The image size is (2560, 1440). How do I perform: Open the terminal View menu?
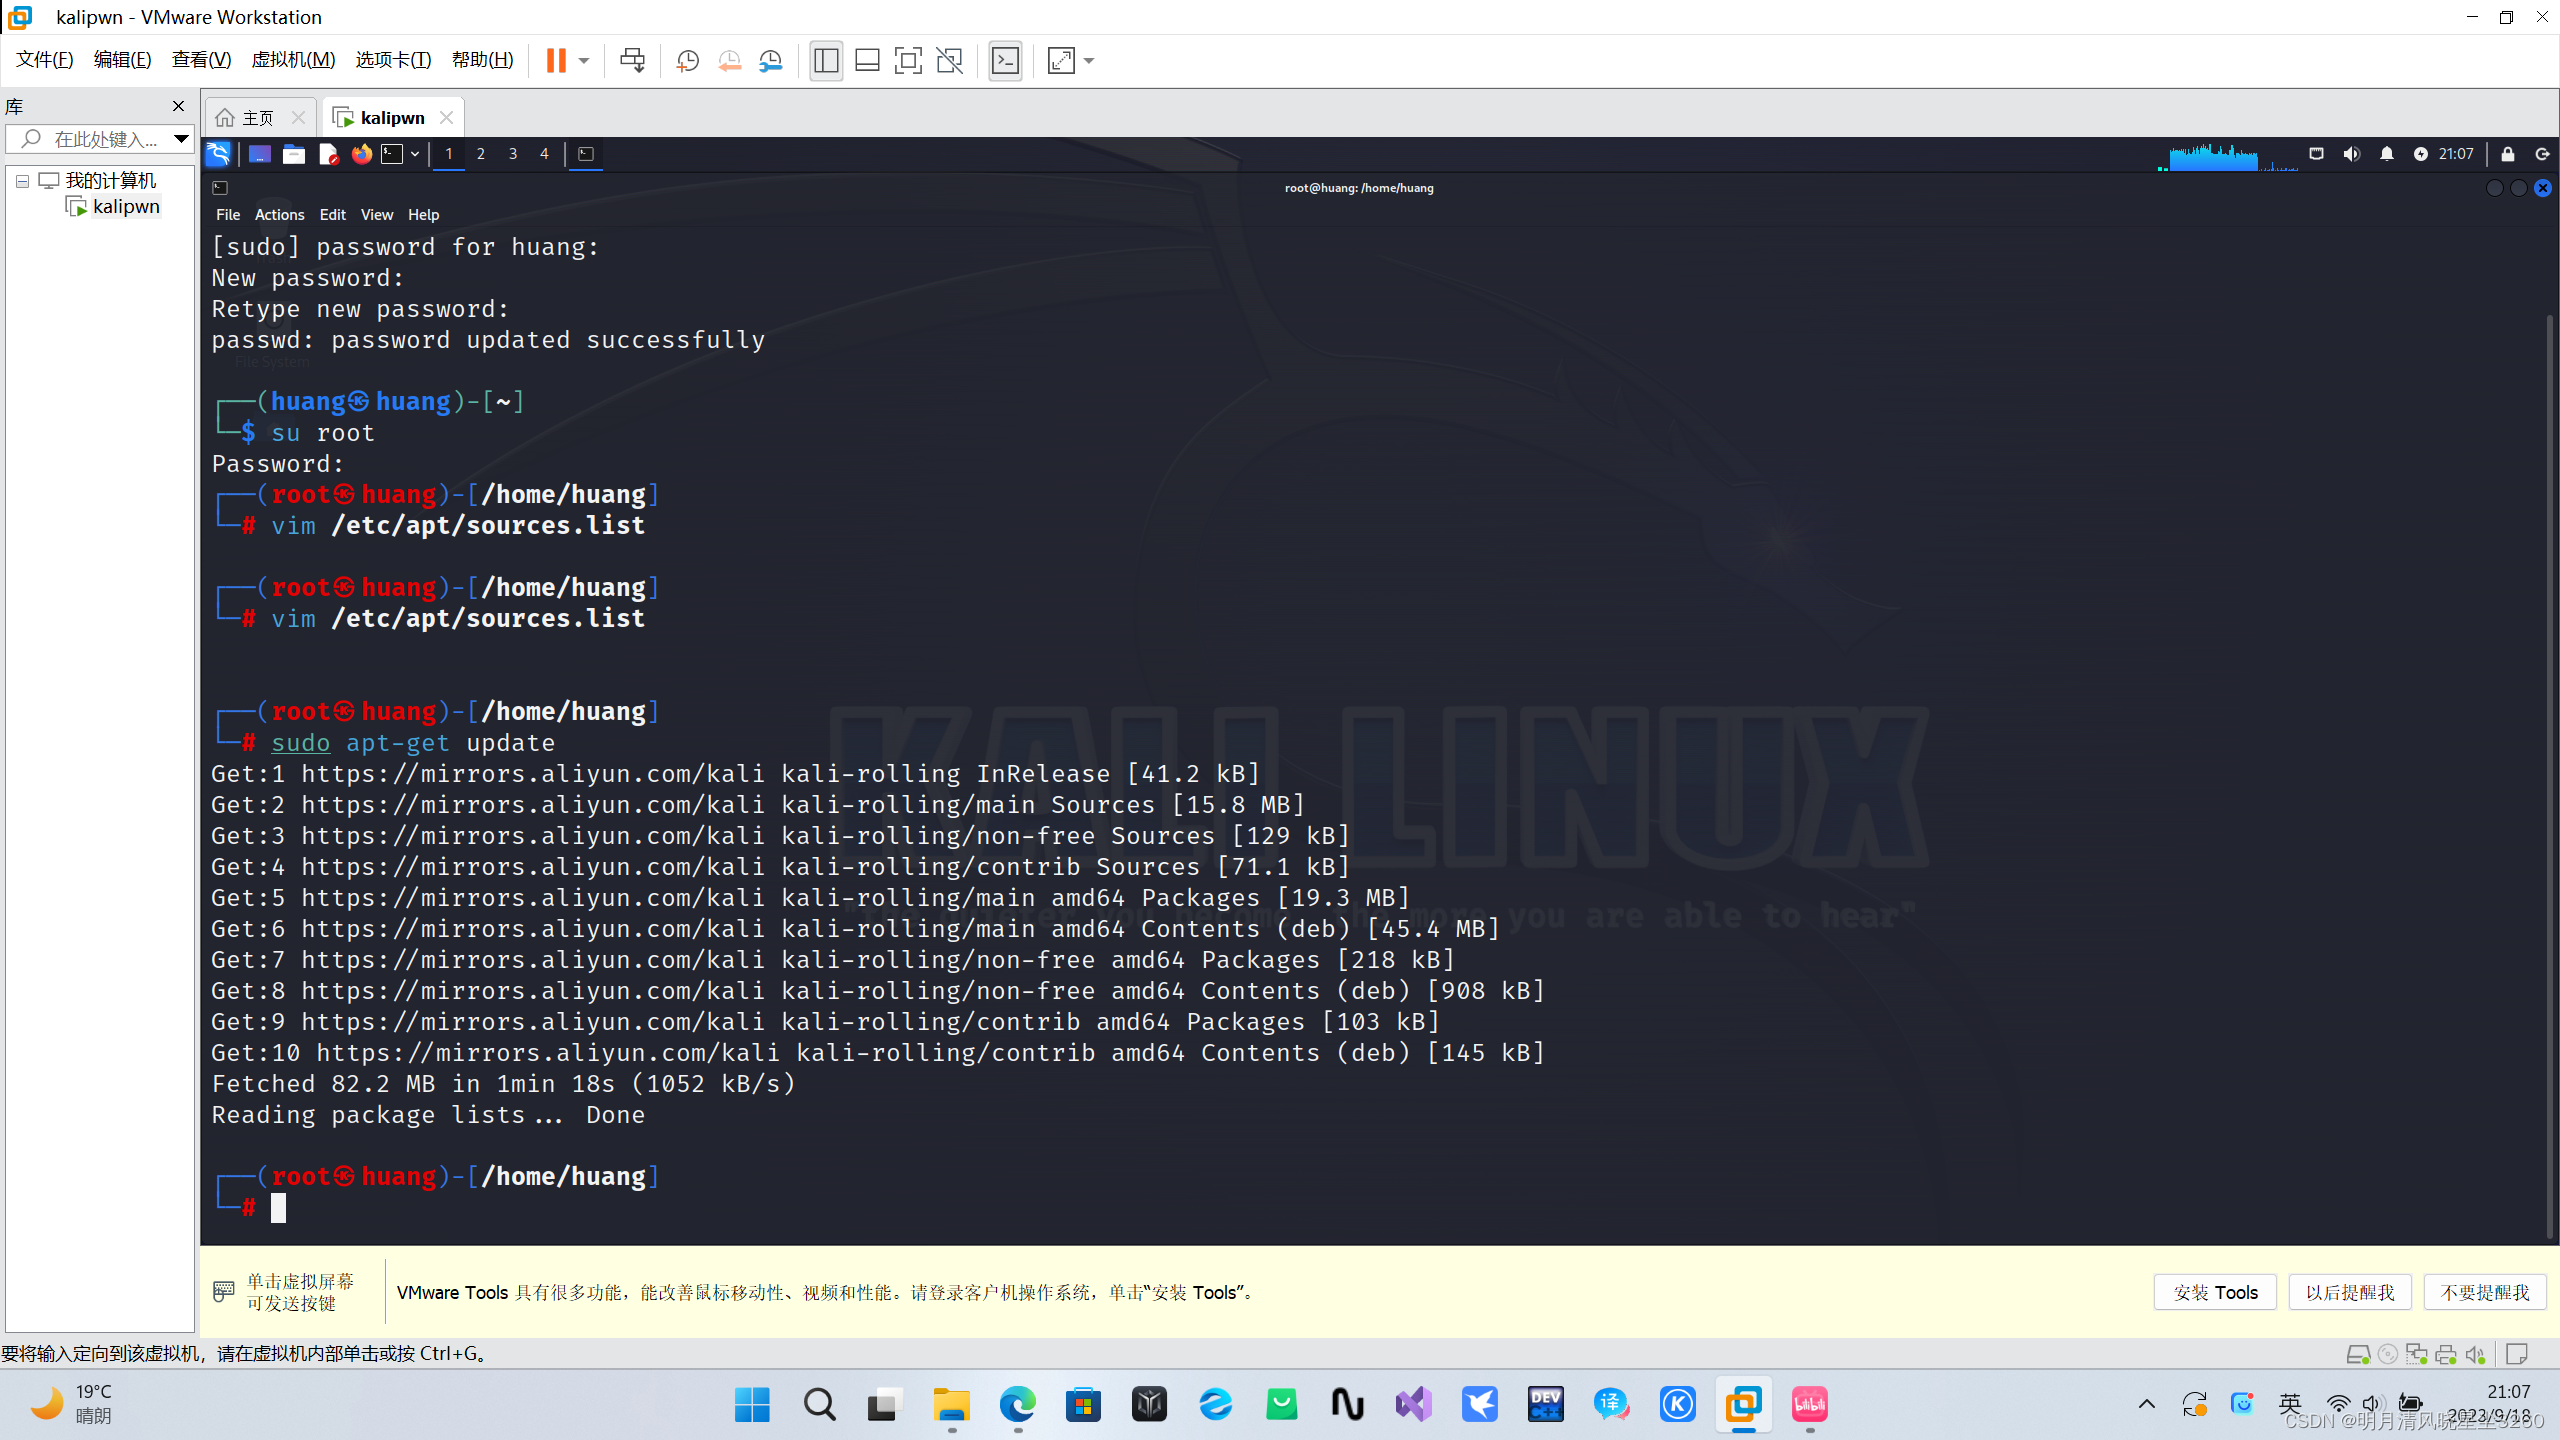coord(377,215)
